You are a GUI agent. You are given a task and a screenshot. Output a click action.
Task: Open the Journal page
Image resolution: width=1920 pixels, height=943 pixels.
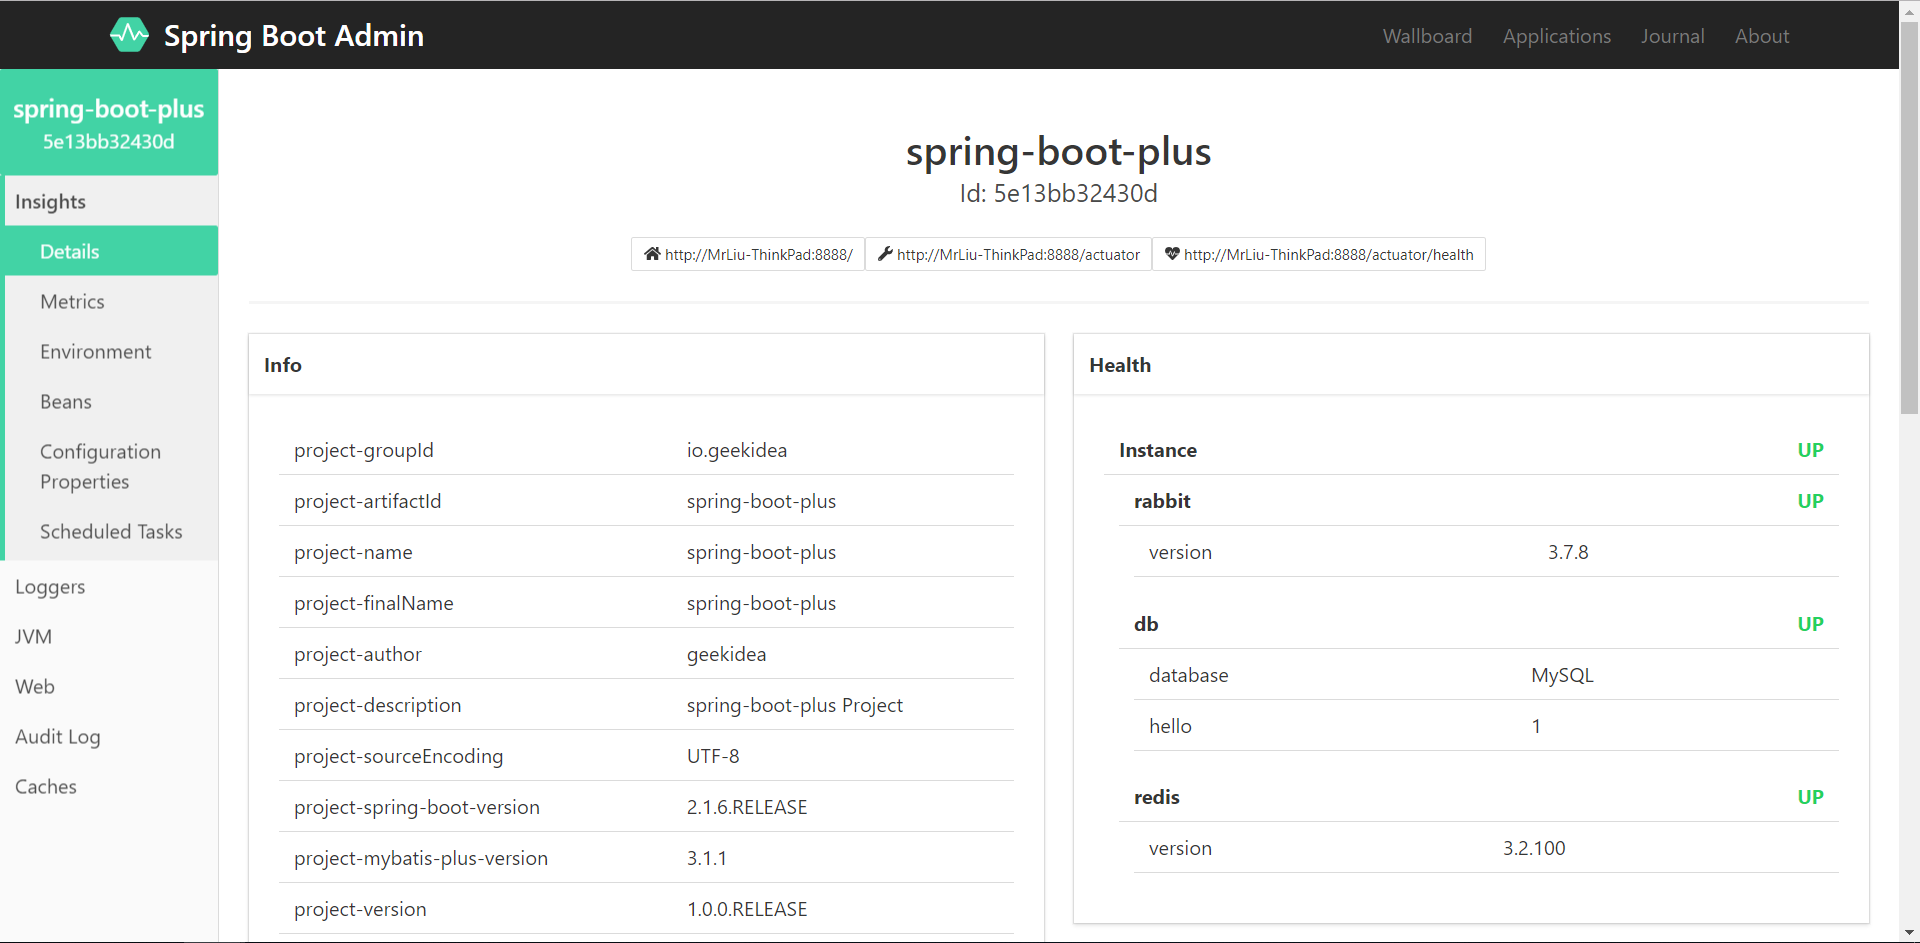pyautogui.click(x=1672, y=36)
